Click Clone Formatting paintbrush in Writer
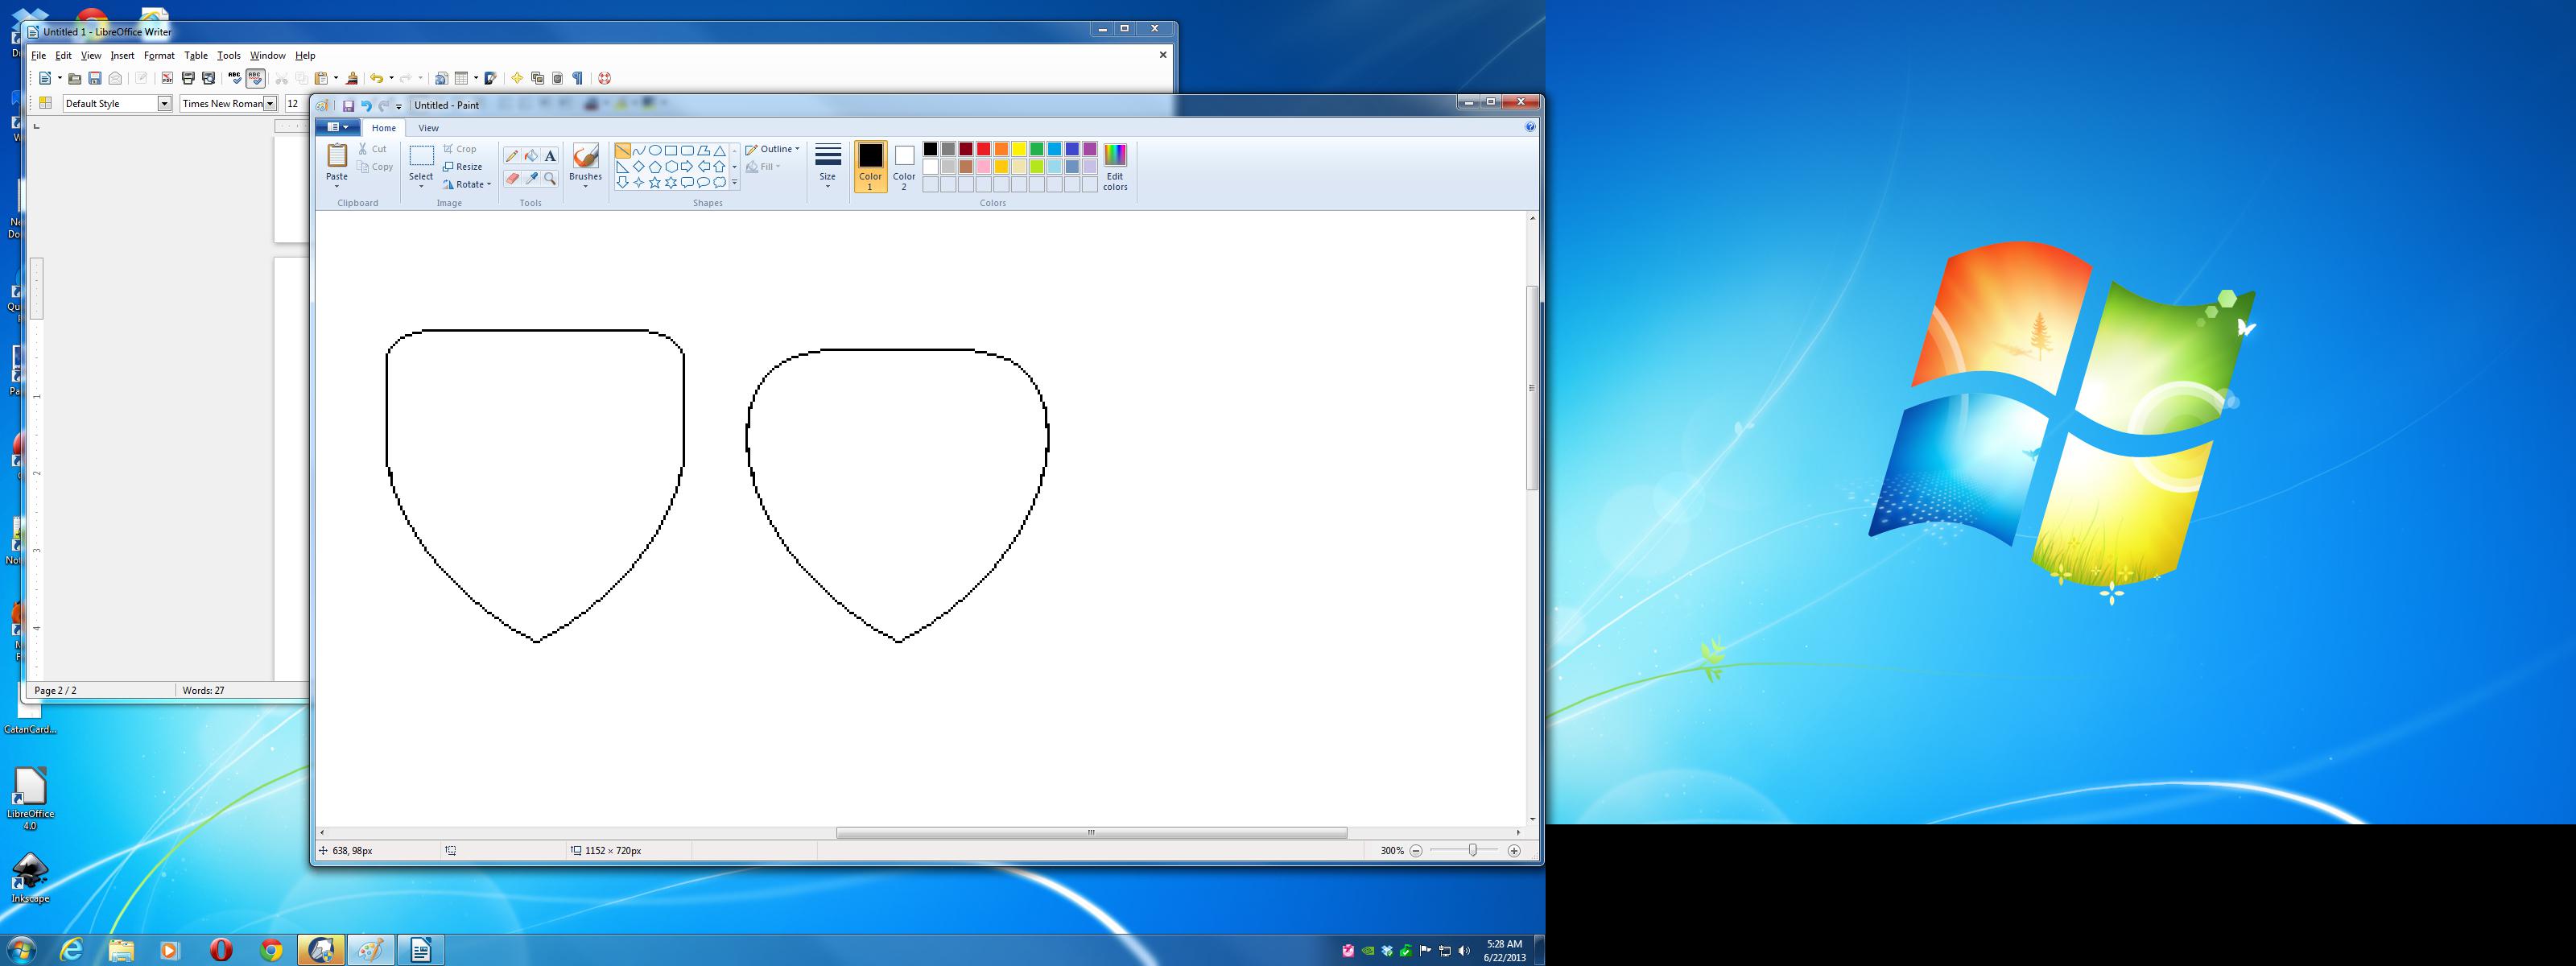 point(352,78)
